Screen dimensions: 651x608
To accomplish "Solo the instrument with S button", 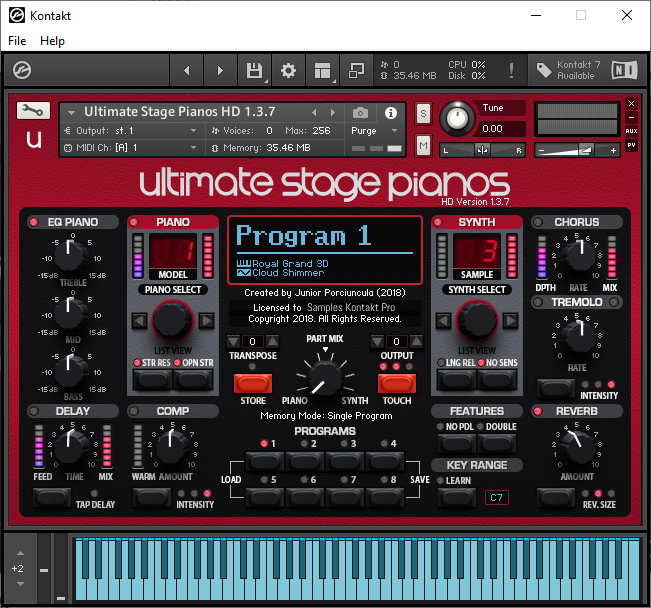I will [423, 113].
